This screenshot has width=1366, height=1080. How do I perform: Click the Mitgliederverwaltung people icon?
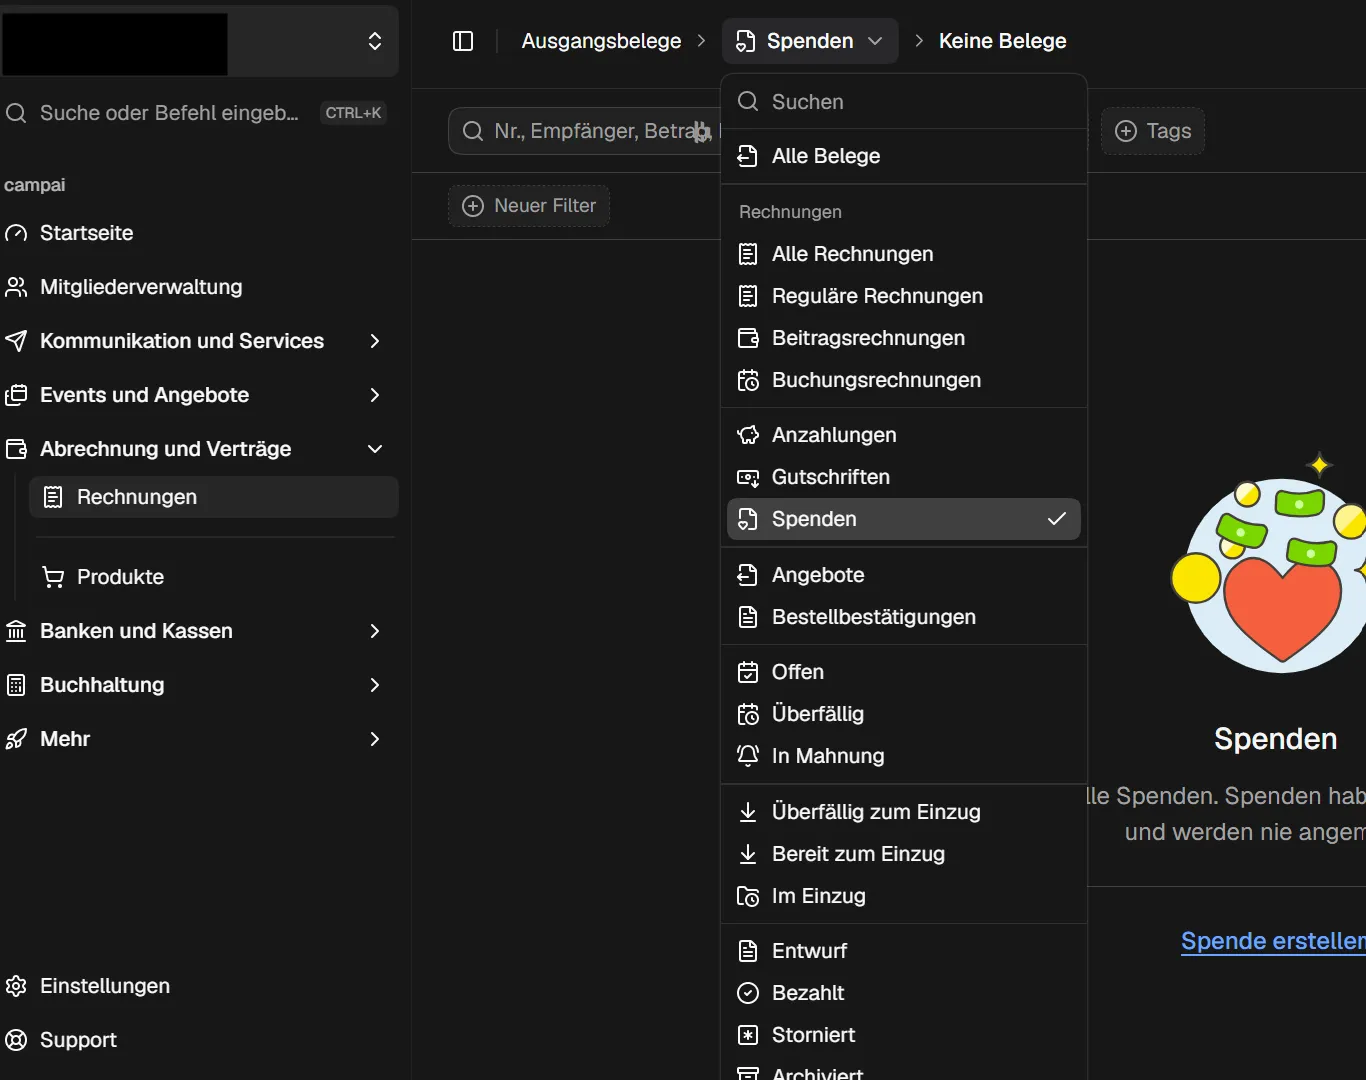click(16, 287)
